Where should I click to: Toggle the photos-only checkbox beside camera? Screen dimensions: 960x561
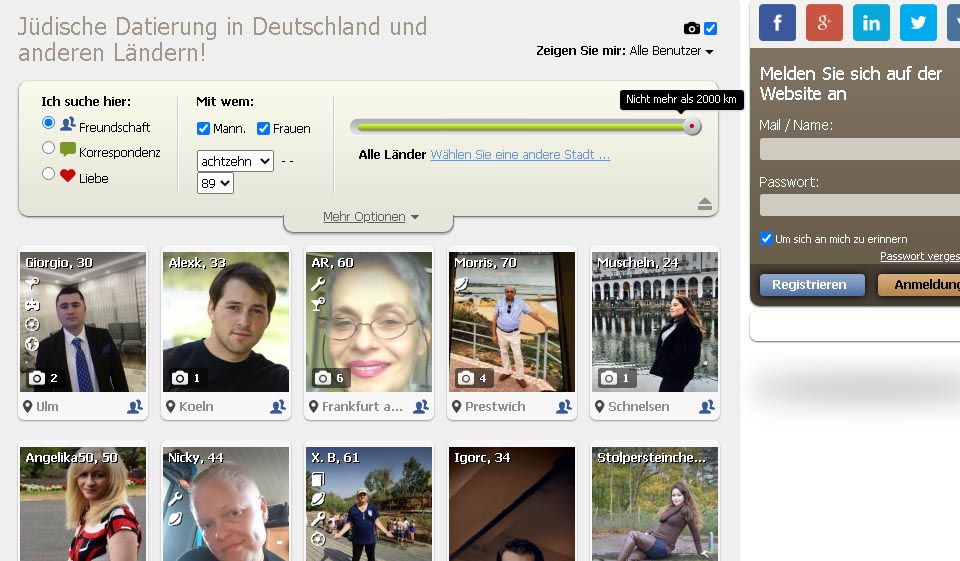tap(711, 28)
